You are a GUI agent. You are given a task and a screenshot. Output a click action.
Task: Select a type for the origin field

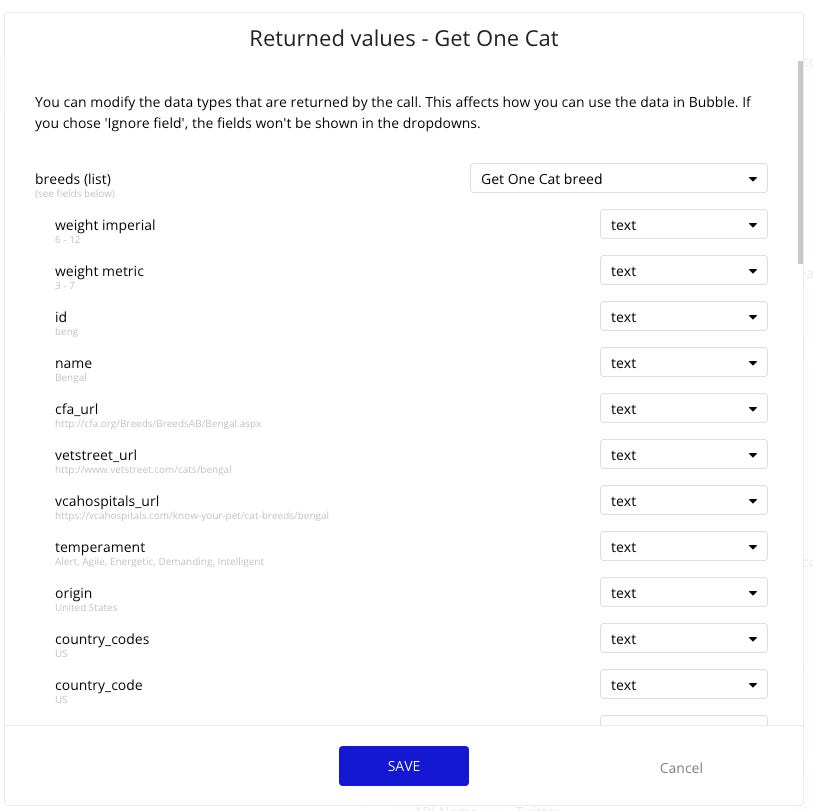683,592
